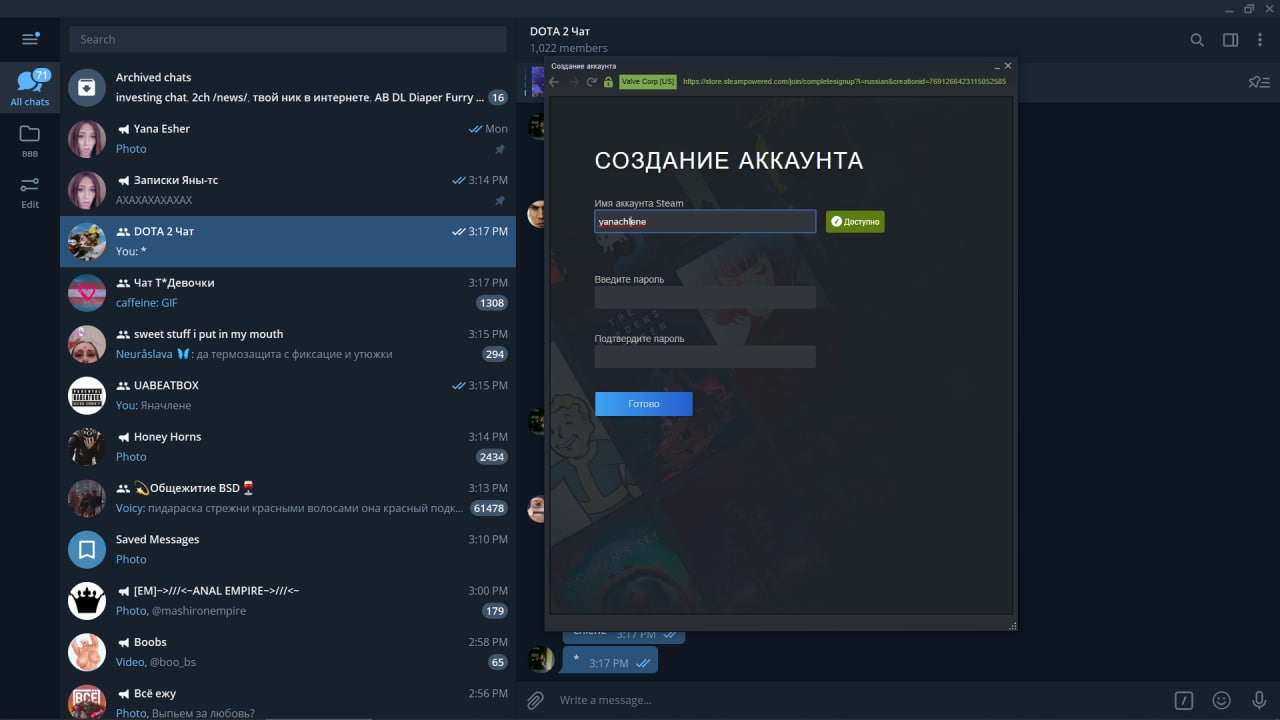Focus the Подтвердите пароль field
Image resolution: width=1280 pixels, height=720 pixels.
click(705, 356)
